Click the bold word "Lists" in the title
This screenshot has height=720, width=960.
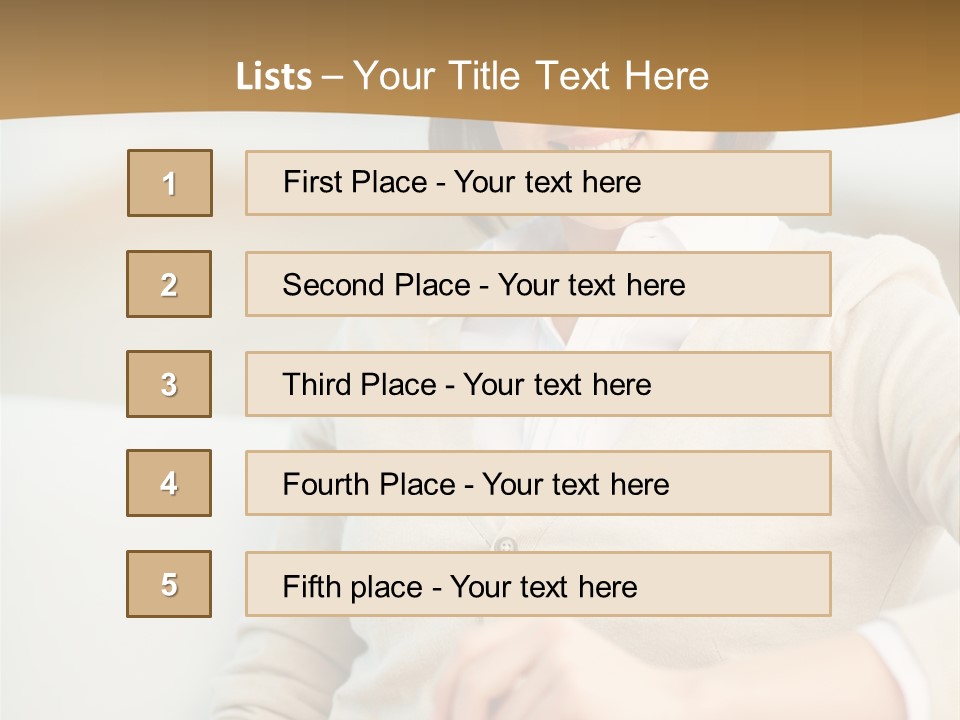point(273,76)
